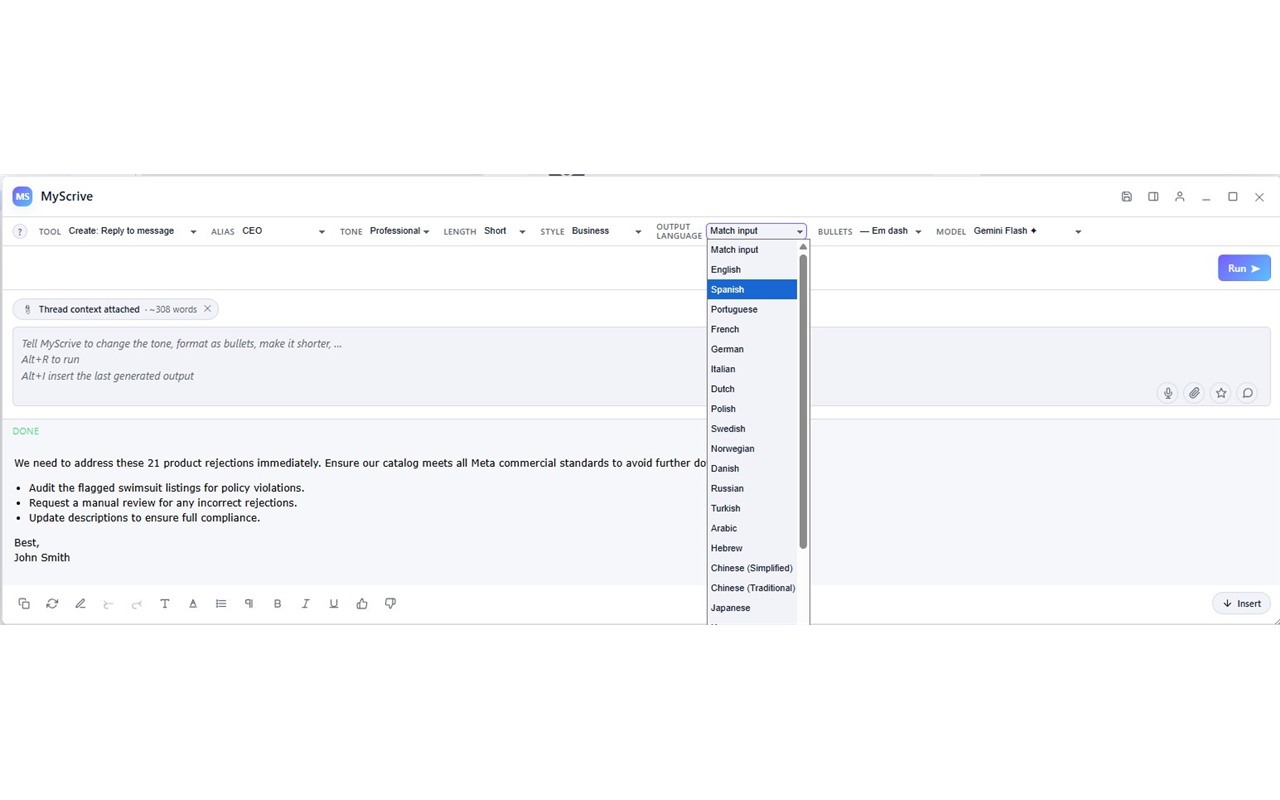Click the DONE status label
Screen dimensions: 1280x800
click(x=26, y=431)
